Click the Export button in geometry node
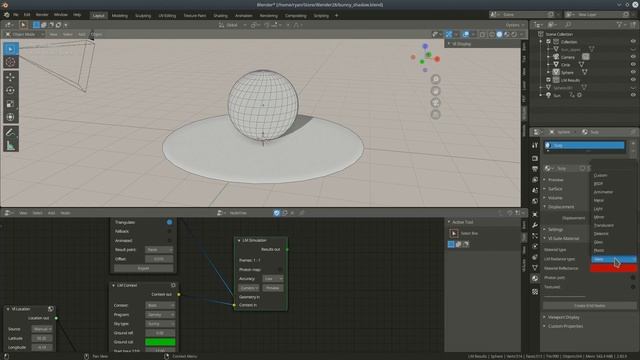Screen dimensions: 640x360 (x=144, y=269)
